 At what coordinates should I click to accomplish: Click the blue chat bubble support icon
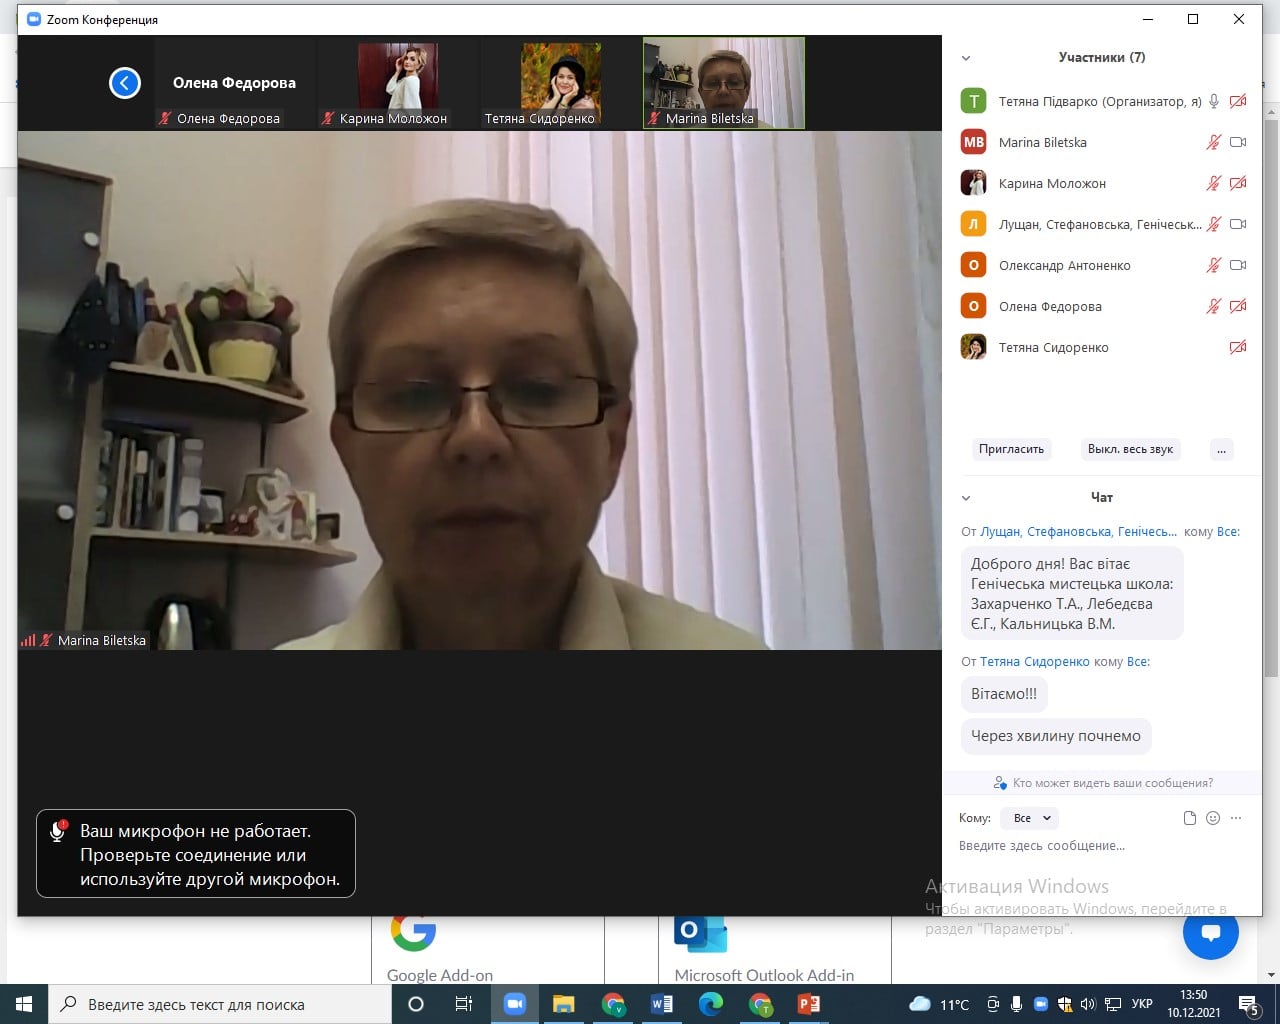pyautogui.click(x=1210, y=932)
